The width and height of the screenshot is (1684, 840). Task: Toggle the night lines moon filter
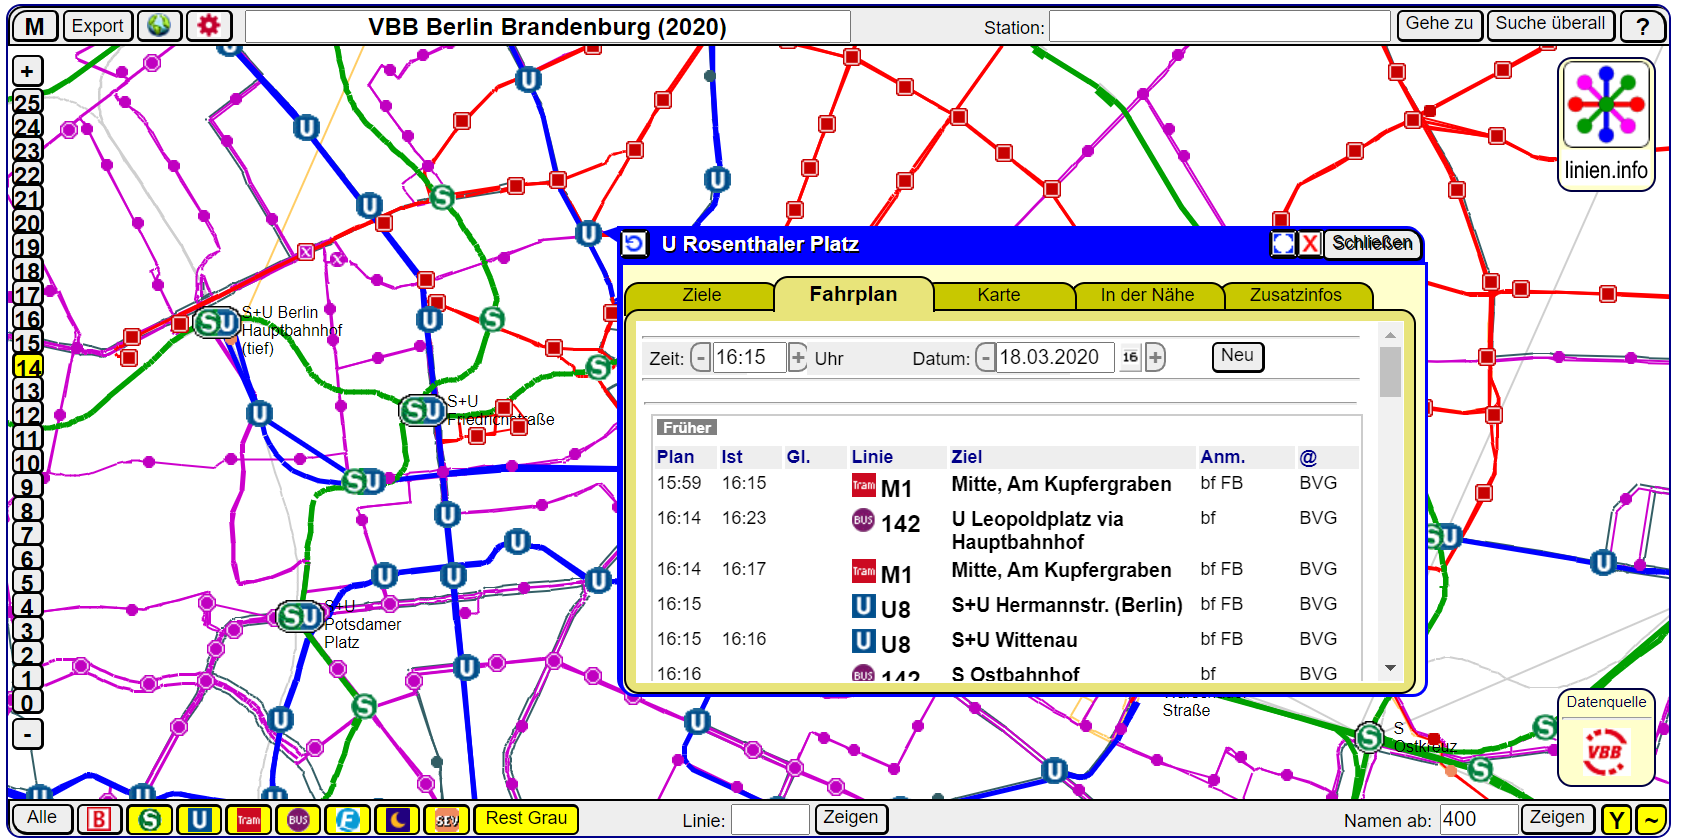tap(397, 819)
